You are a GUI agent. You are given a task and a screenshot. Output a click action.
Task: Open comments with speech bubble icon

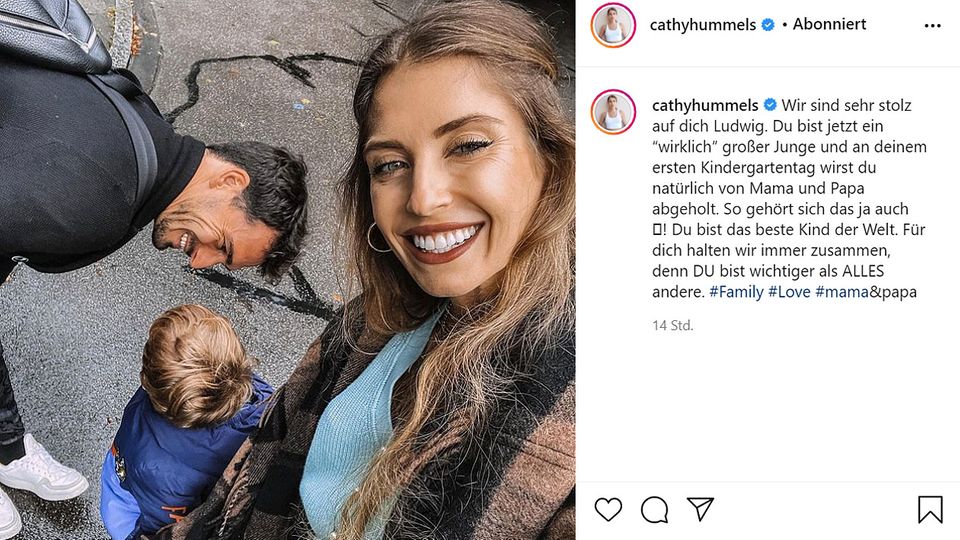point(654,509)
